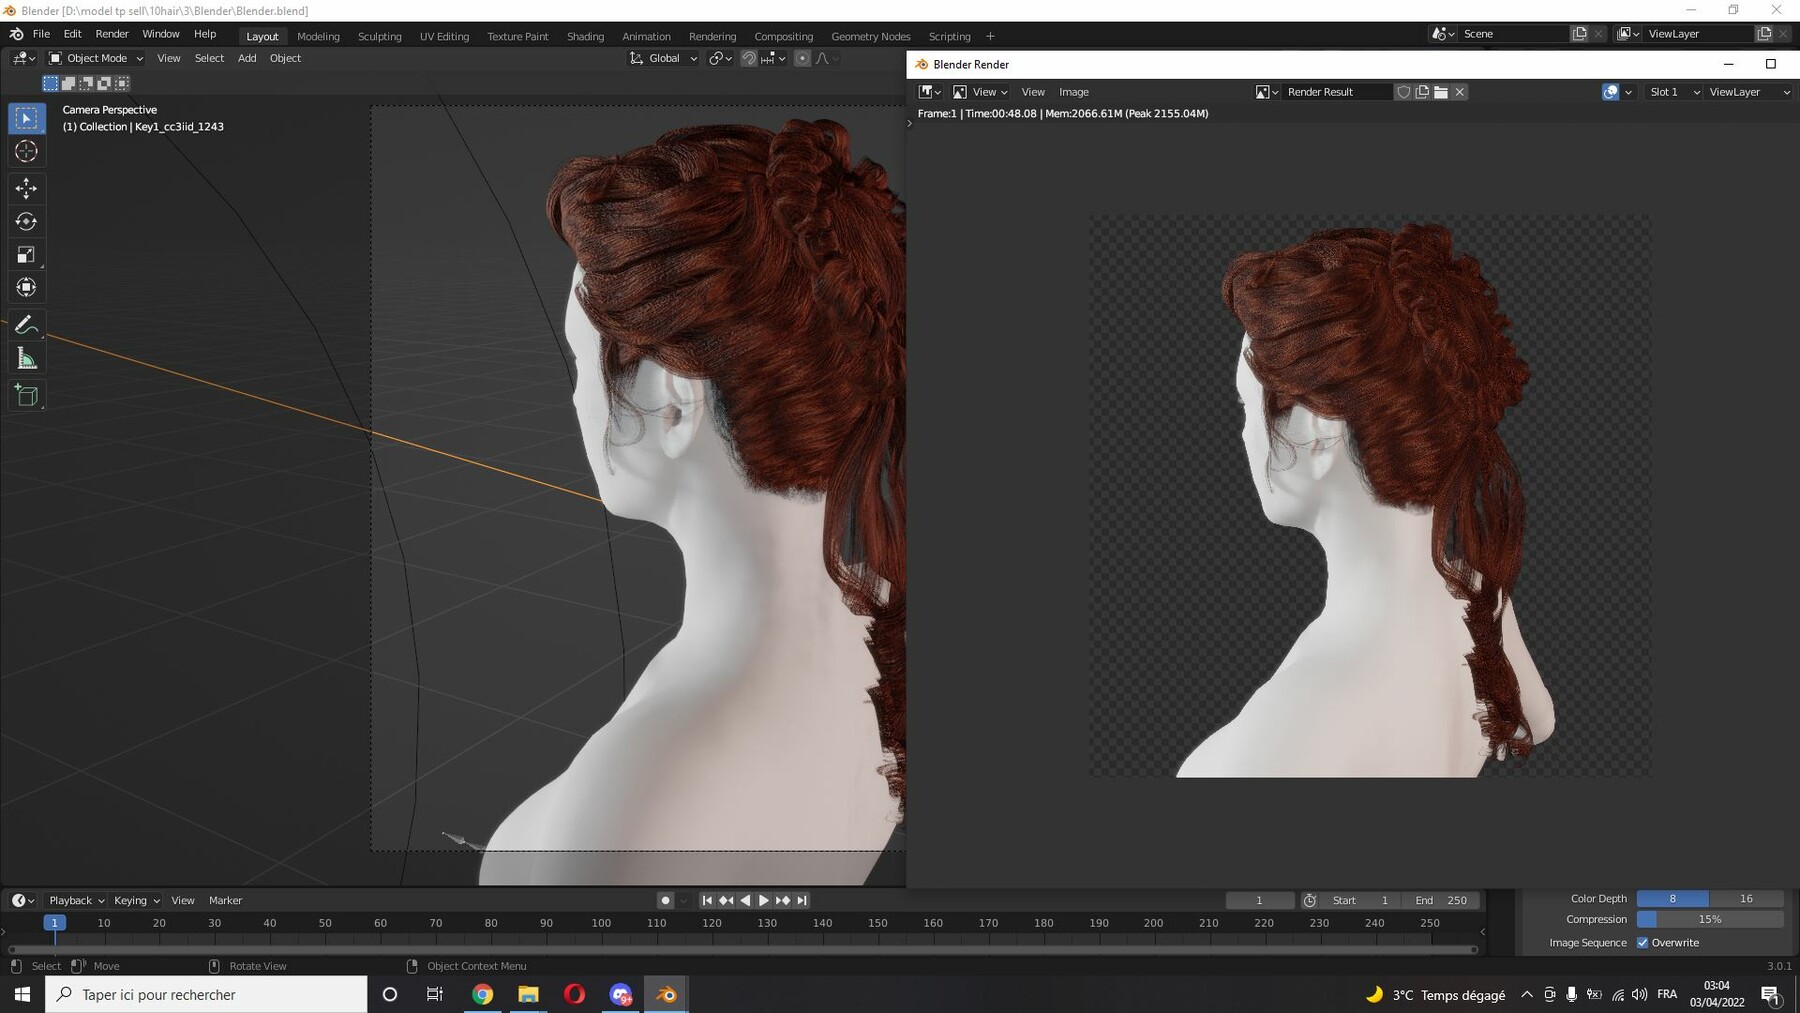Unlink the Render Result image
Screen dimensions: 1800x1013
pyautogui.click(x=1460, y=92)
